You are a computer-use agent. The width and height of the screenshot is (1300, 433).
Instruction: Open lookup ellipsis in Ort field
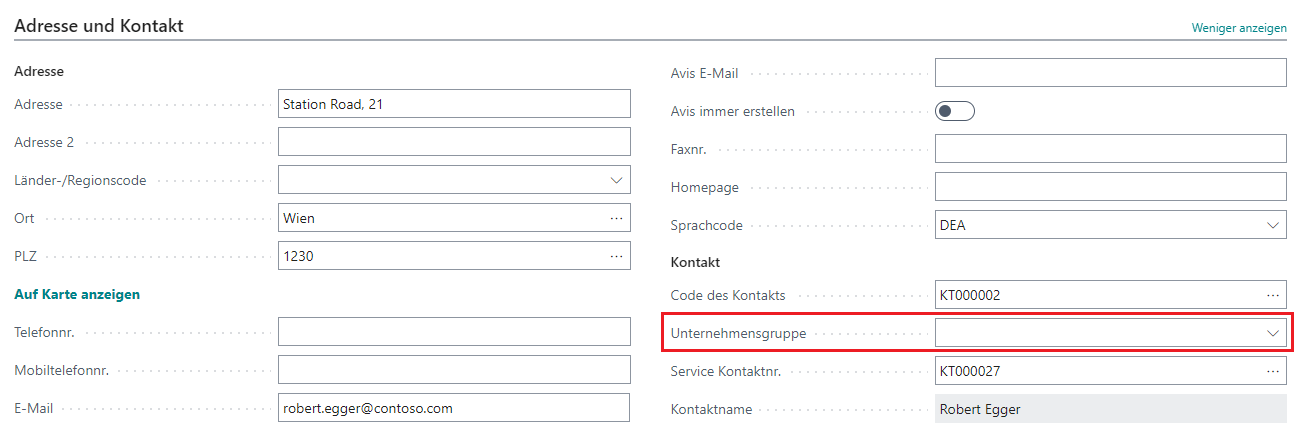(616, 218)
